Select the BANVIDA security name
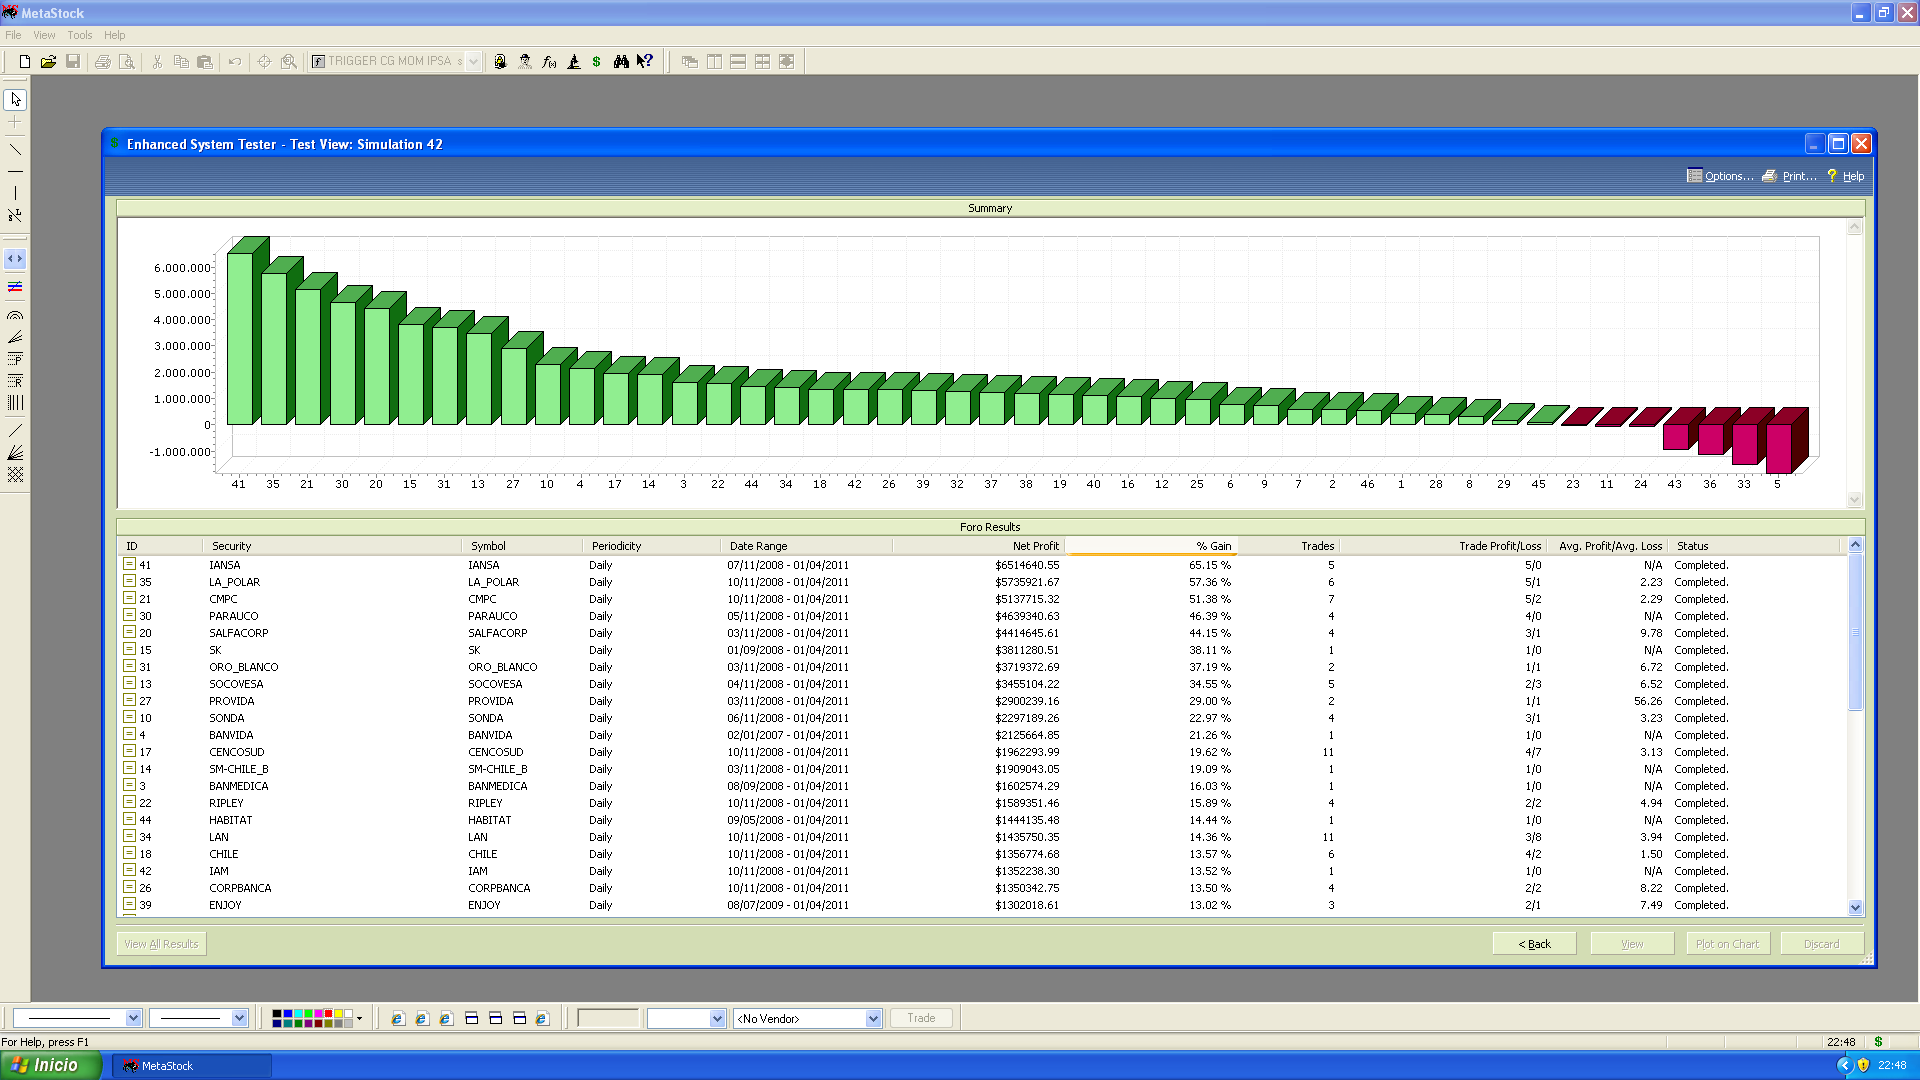The height and width of the screenshot is (1080, 1920). 231,735
